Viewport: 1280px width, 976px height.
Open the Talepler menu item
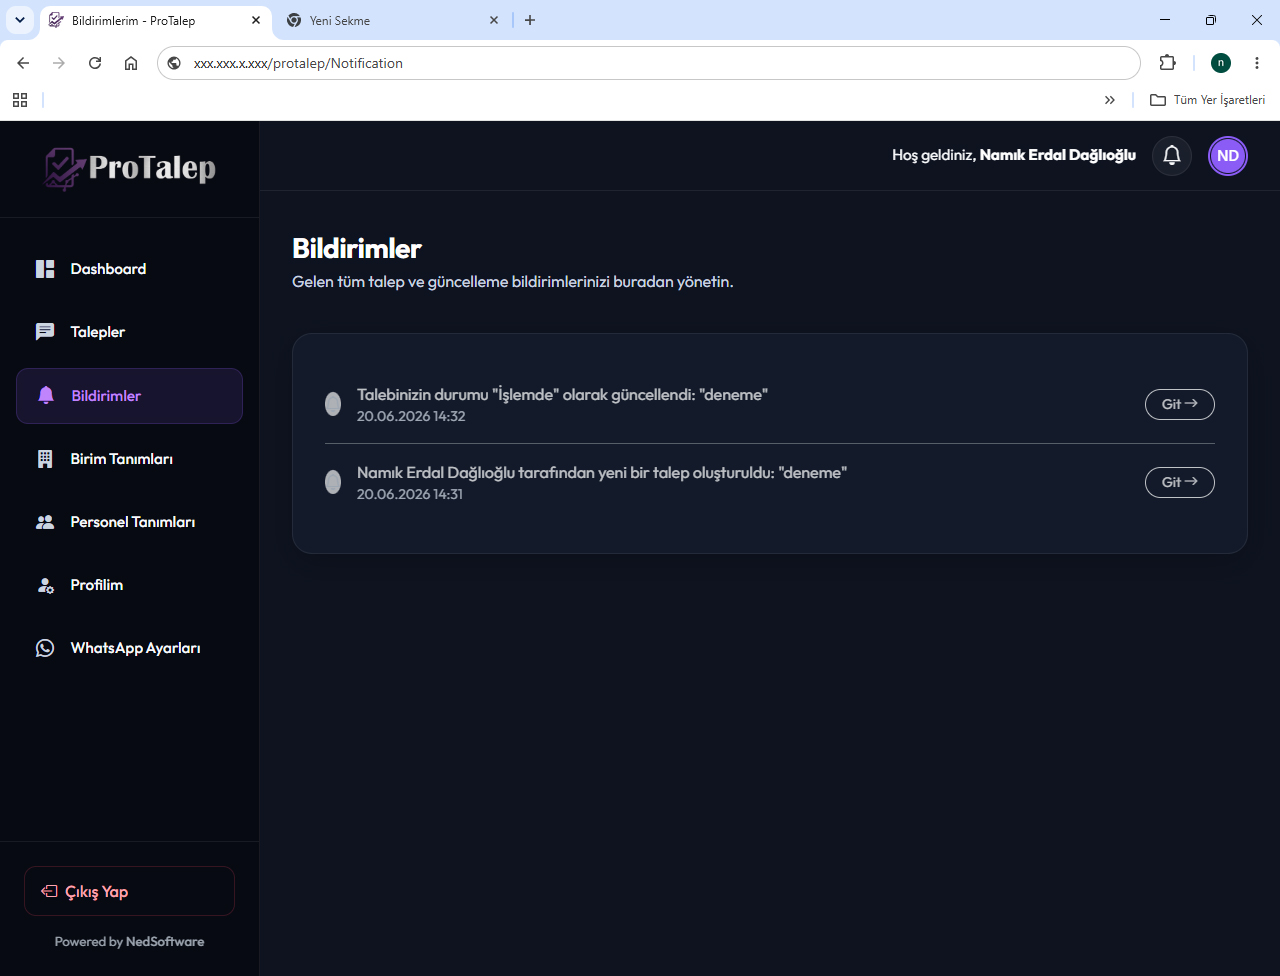pyautogui.click(x=129, y=332)
